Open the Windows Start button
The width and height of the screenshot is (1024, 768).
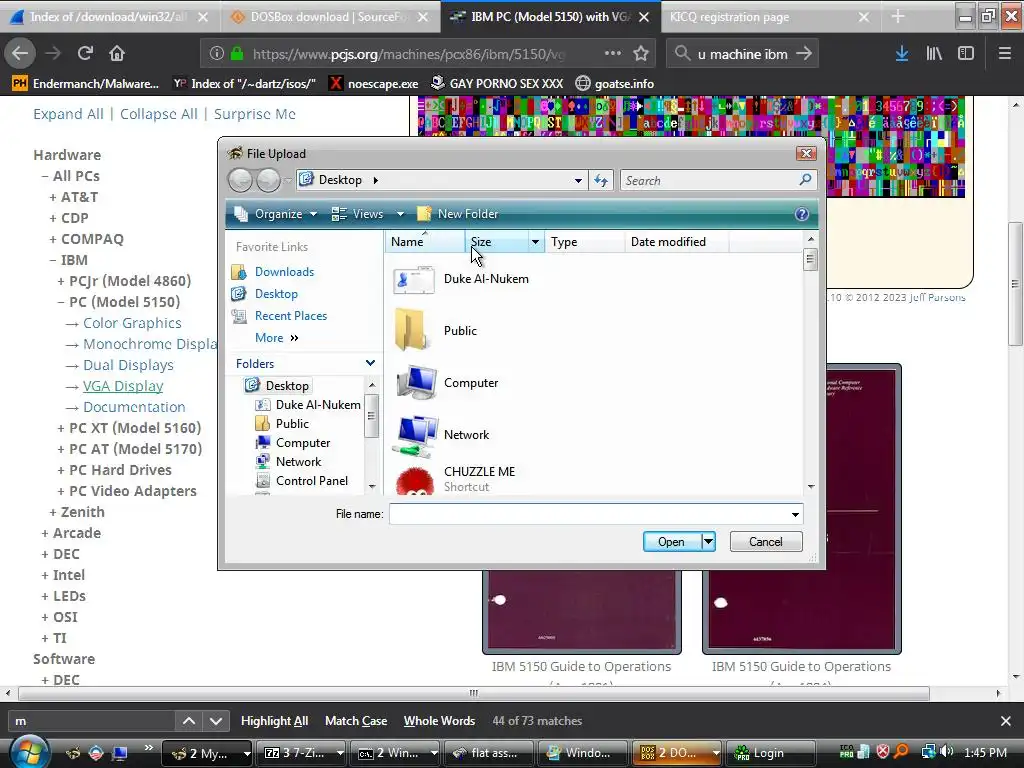pos(29,752)
